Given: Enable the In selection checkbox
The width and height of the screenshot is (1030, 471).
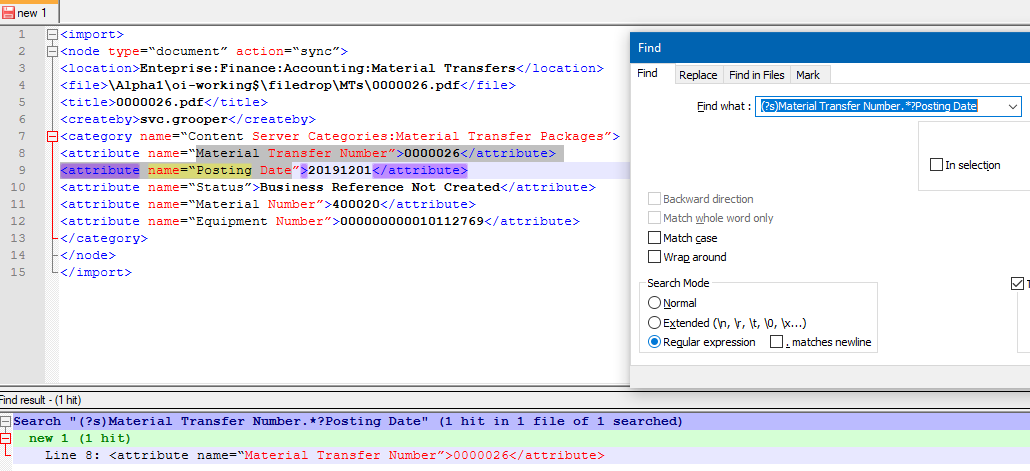Looking at the screenshot, I should 936,165.
